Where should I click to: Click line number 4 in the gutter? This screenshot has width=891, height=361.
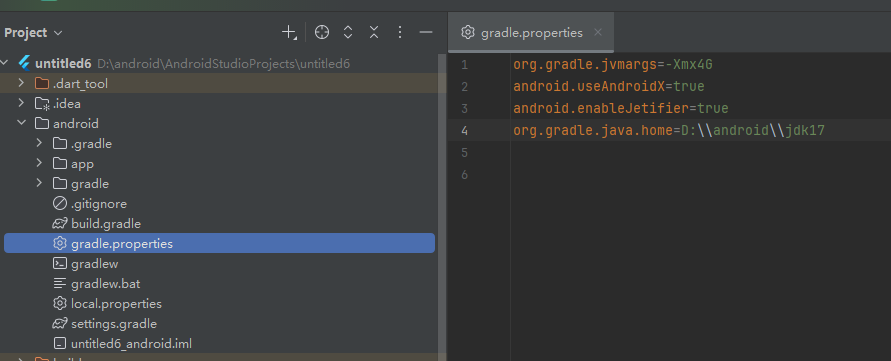tap(465, 131)
